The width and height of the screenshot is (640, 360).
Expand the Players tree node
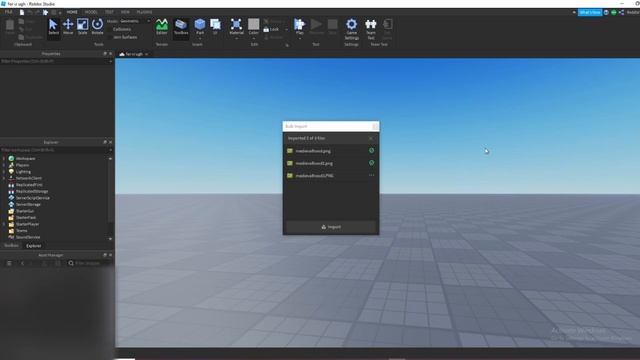4,165
